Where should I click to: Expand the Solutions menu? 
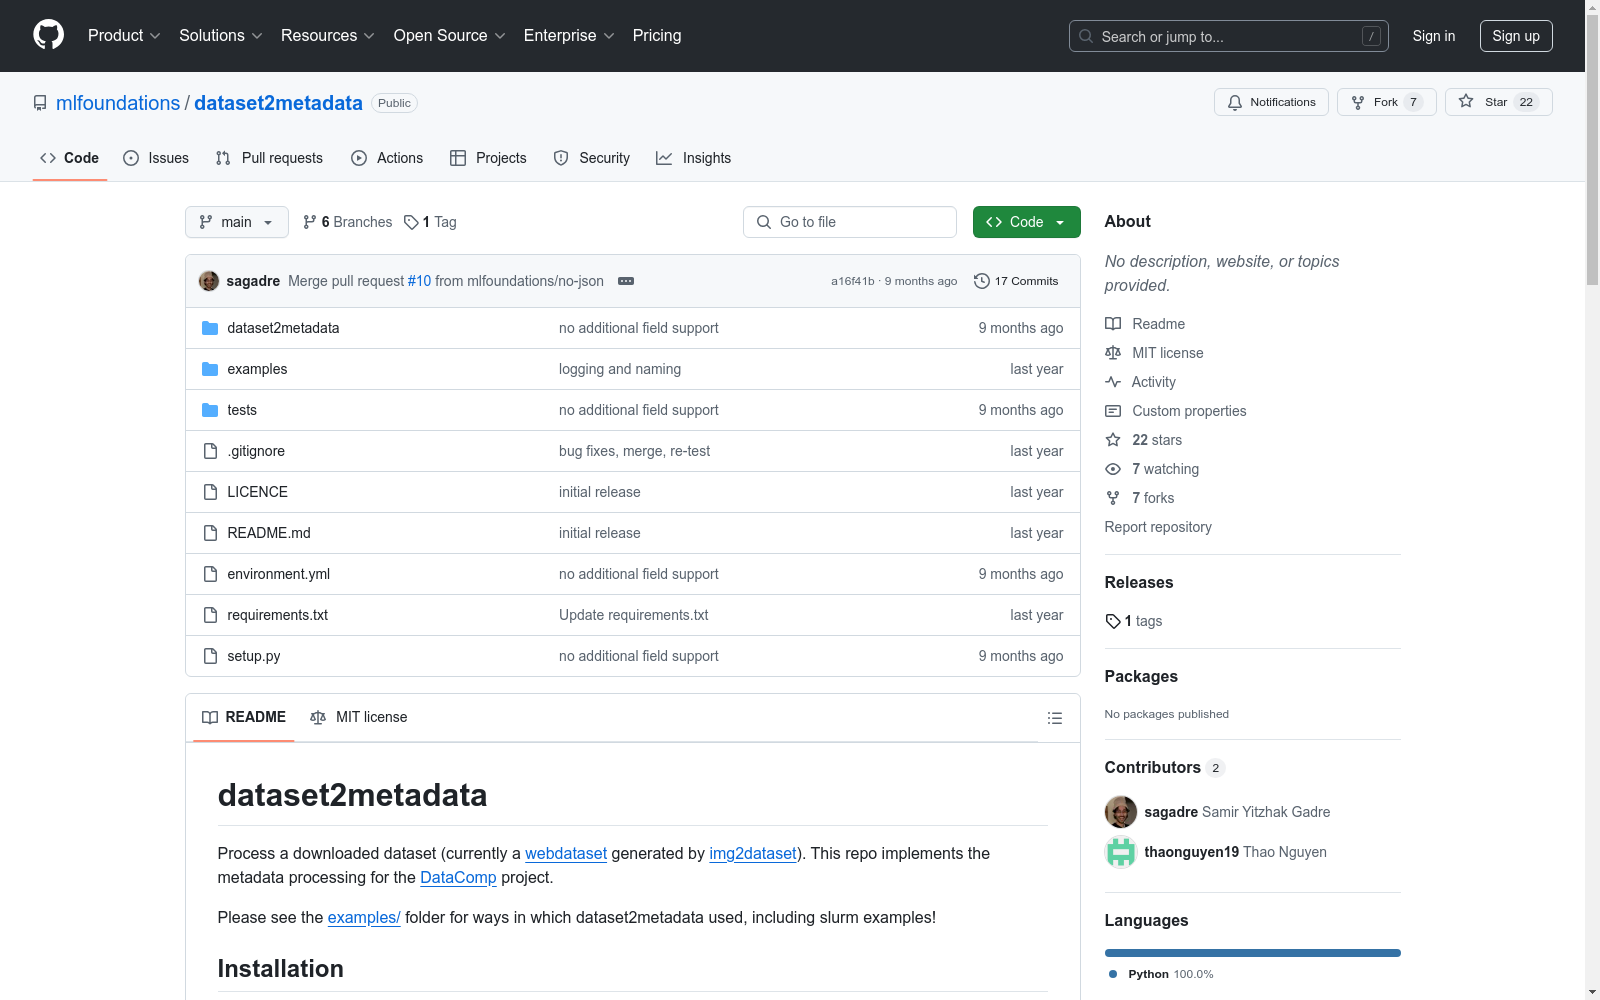[x=221, y=35]
